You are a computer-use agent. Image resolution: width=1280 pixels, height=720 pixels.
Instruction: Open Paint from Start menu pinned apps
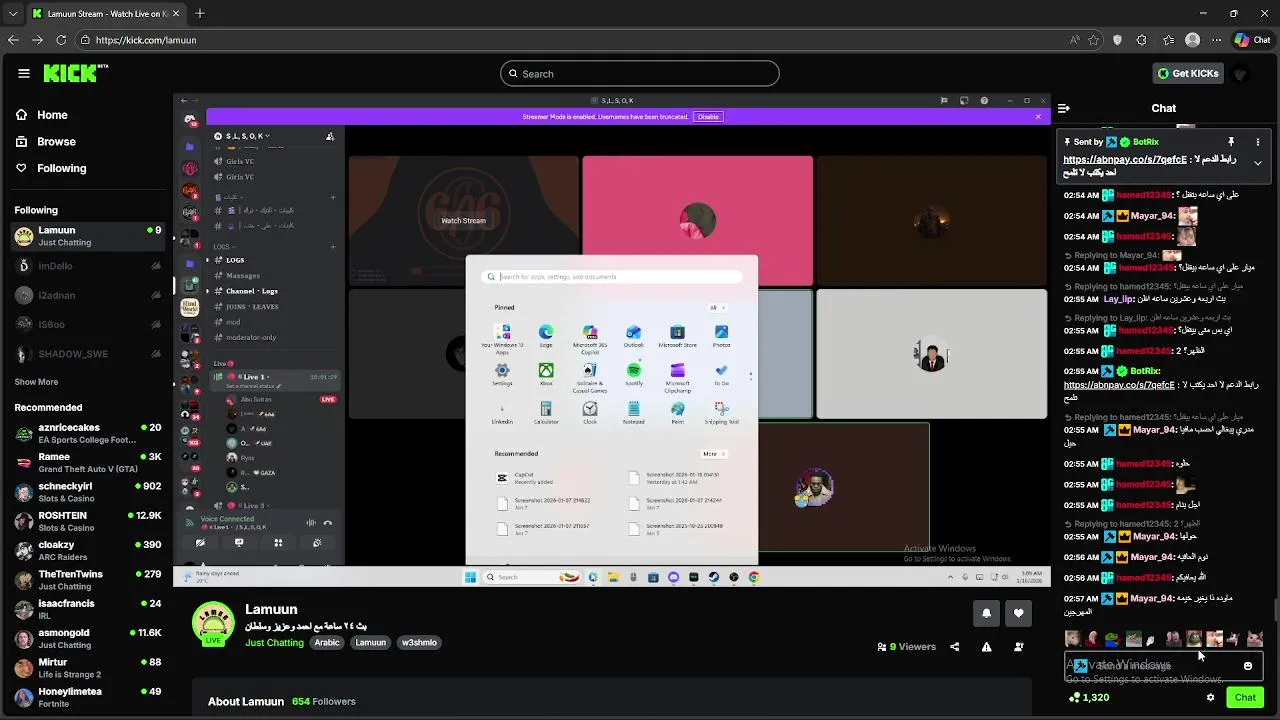[x=678, y=413]
